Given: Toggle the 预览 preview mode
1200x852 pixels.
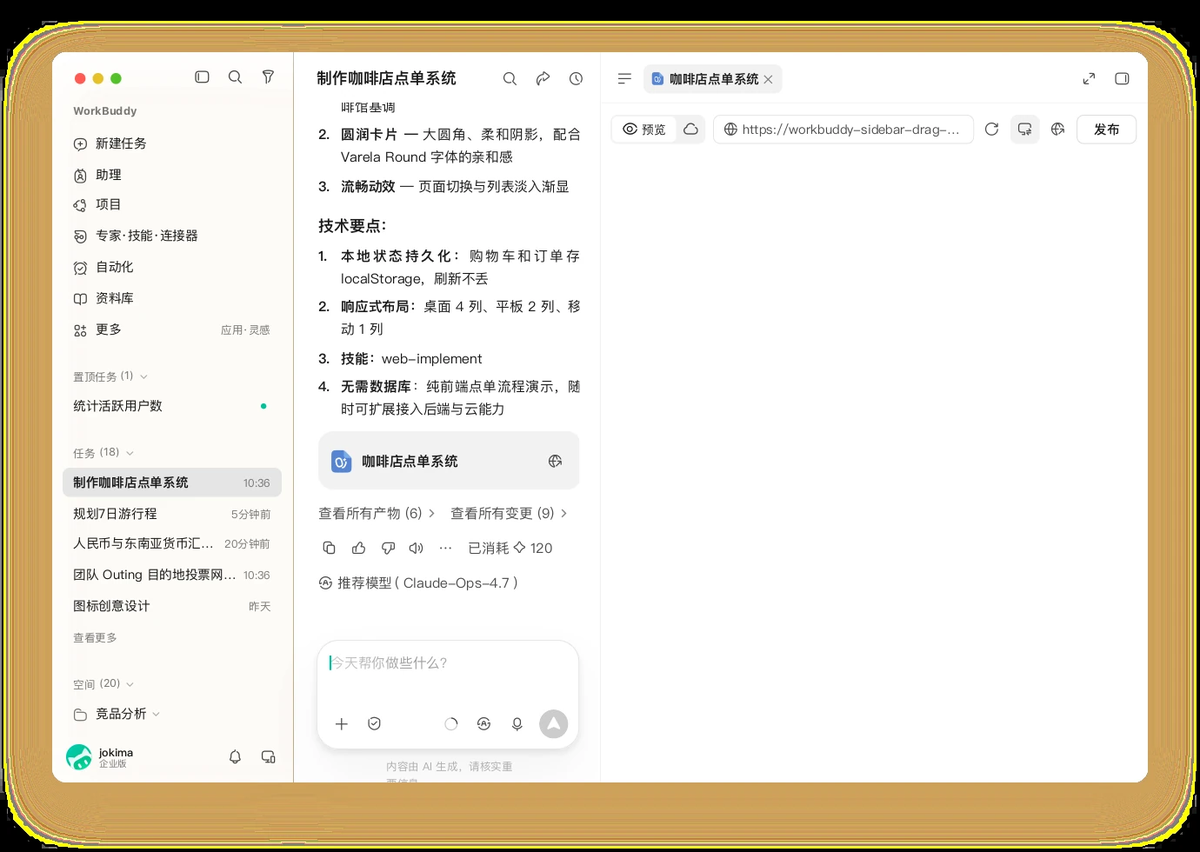Looking at the screenshot, I should point(644,129).
